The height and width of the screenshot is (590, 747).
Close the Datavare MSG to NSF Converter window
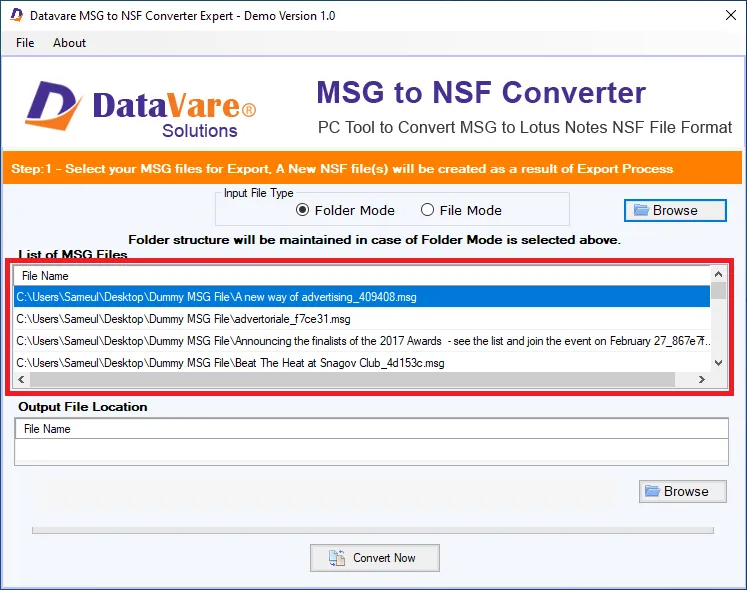[731, 15]
